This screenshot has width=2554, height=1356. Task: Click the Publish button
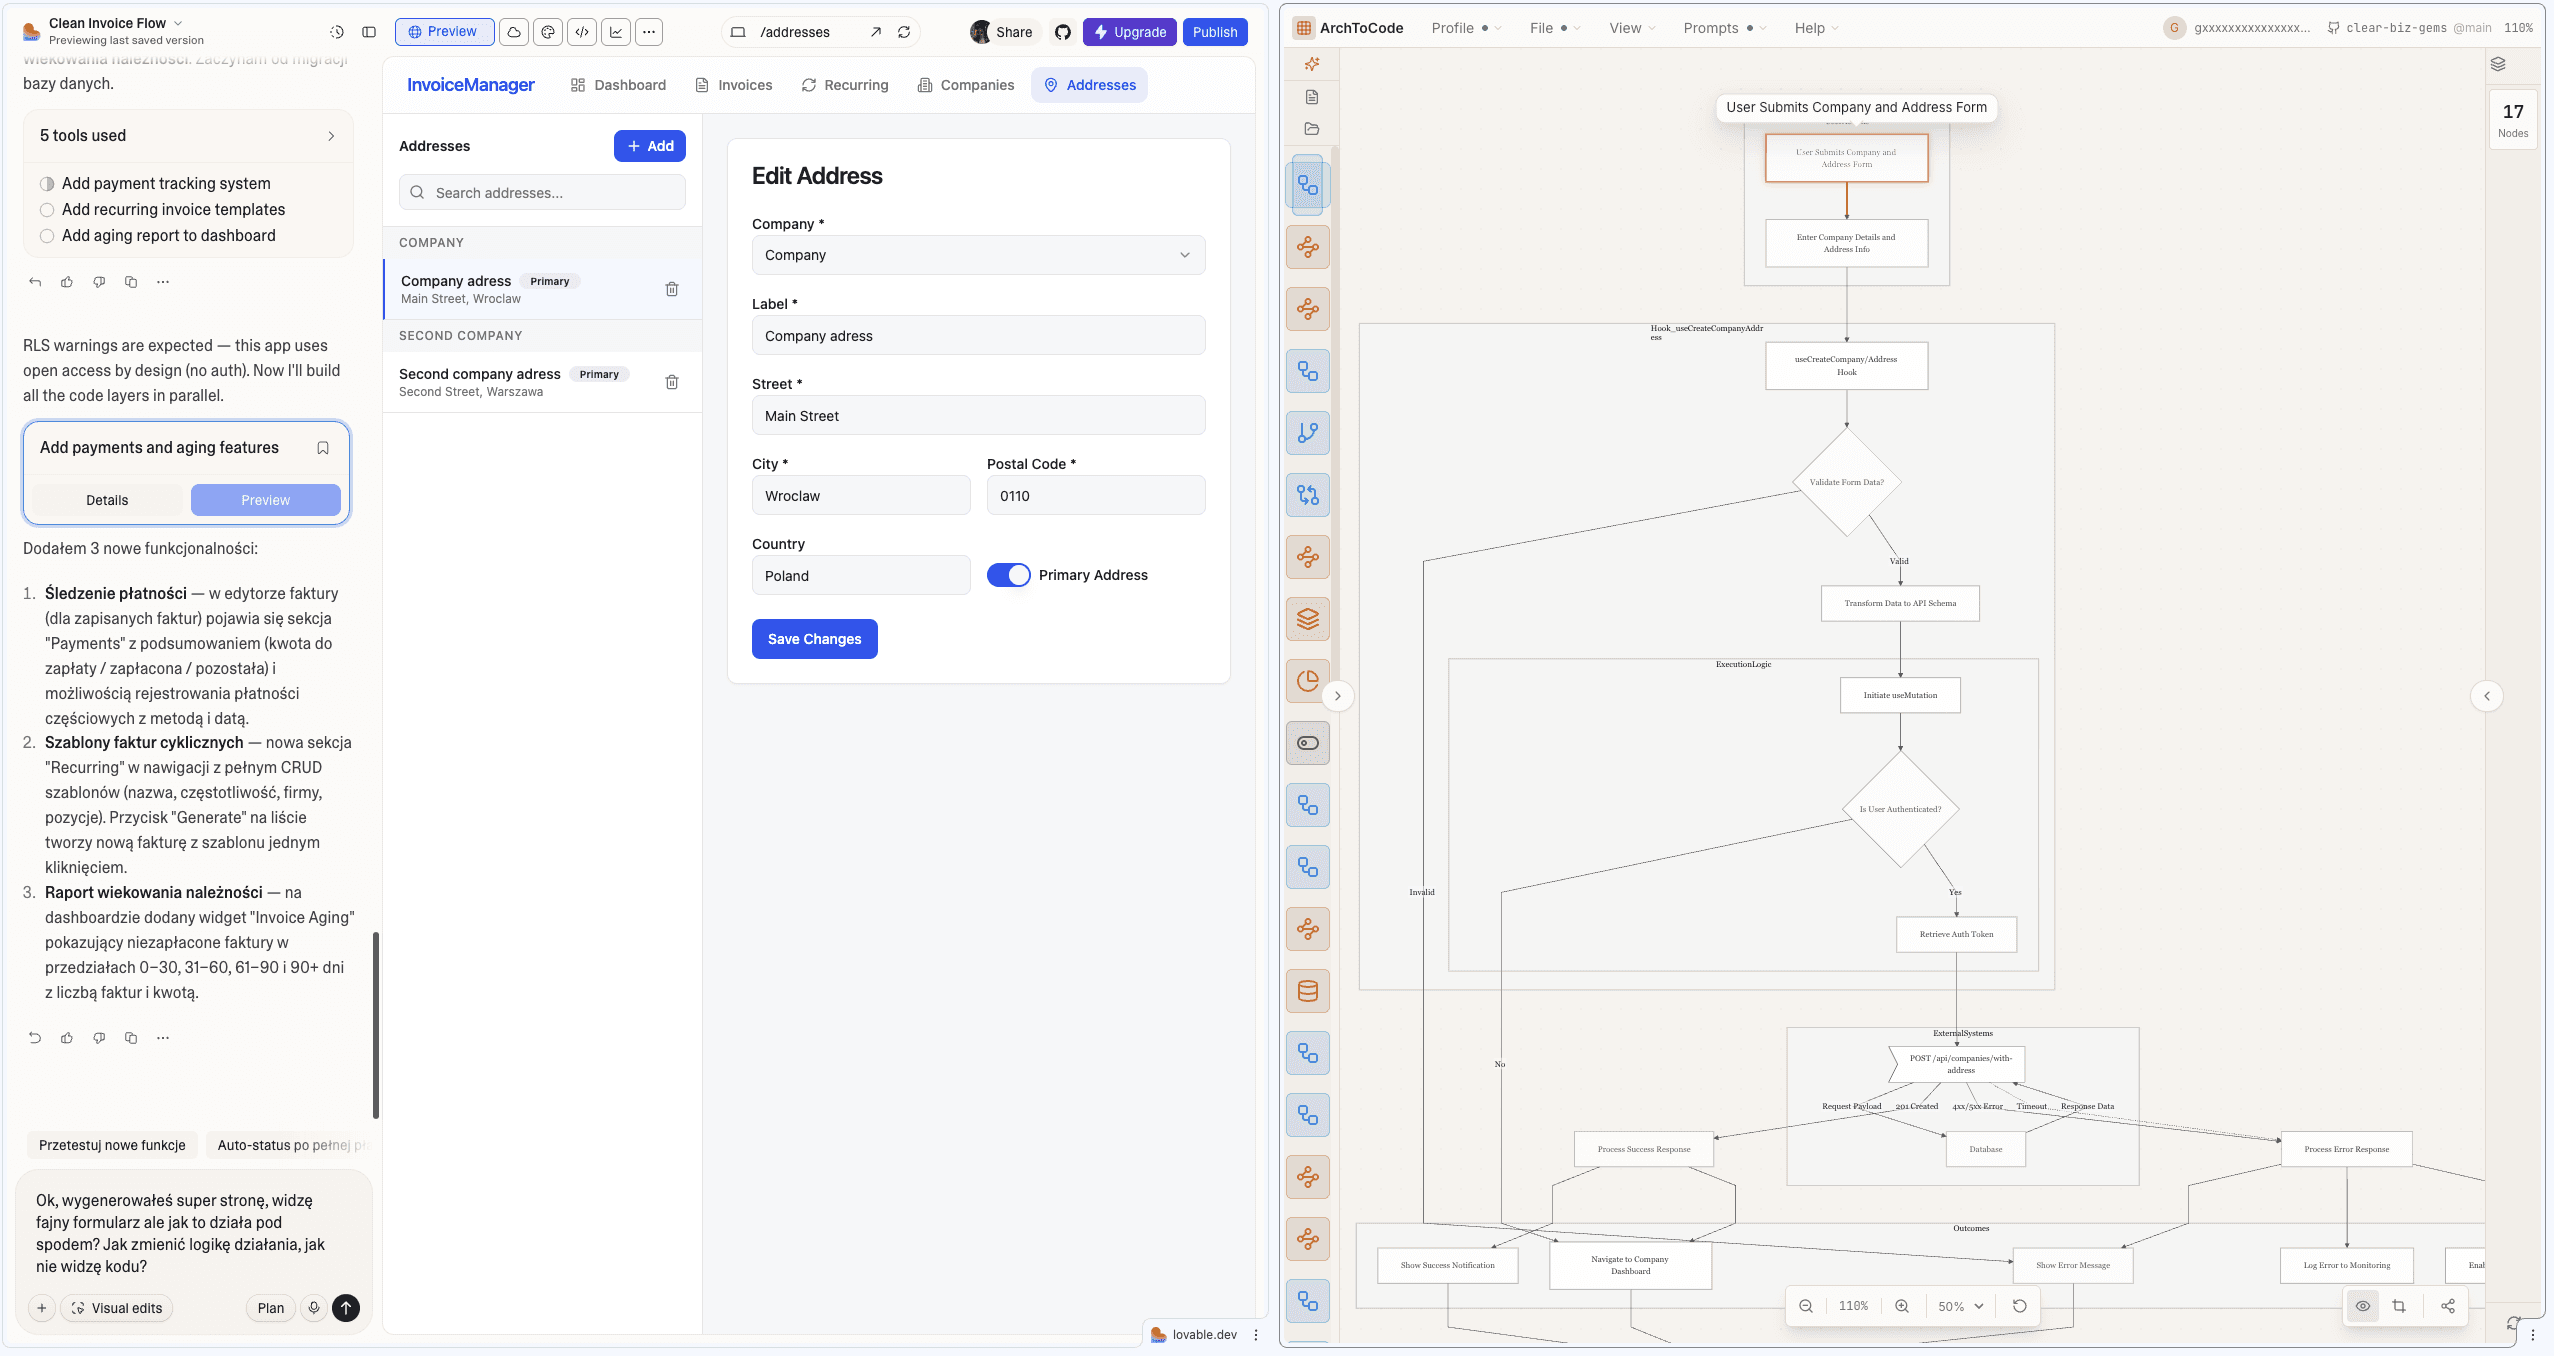pyautogui.click(x=1214, y=31)
